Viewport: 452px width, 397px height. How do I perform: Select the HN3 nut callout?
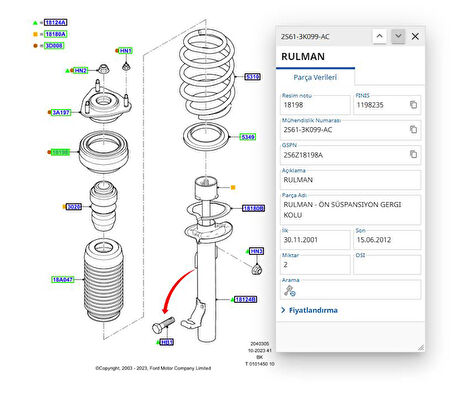click(256, 251)
